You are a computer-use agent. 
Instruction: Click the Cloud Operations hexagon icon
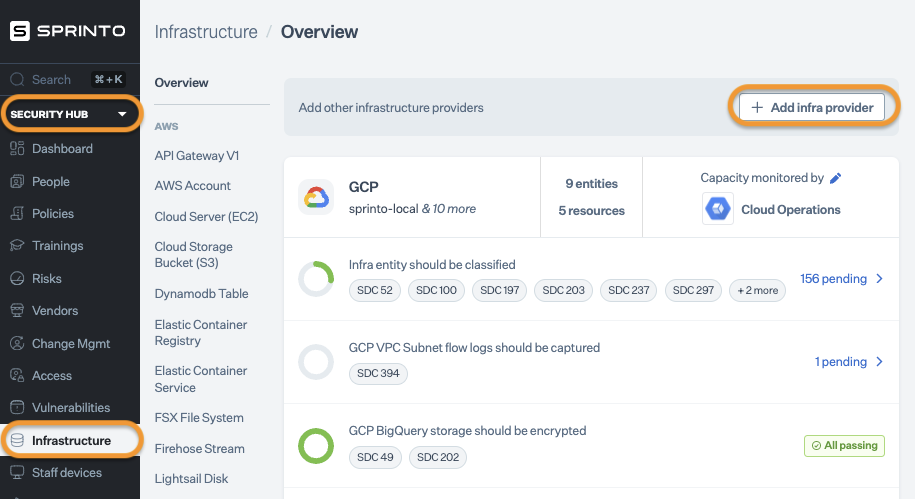718,209
